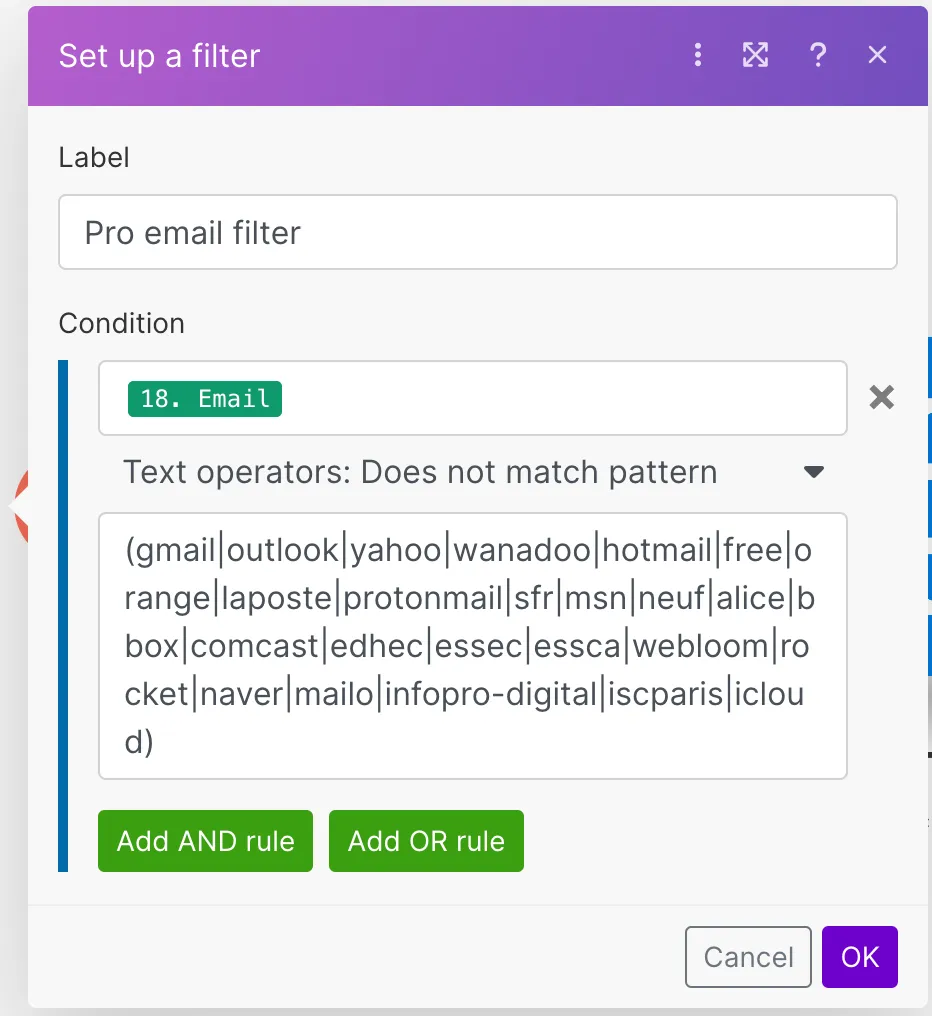Screen dimensions: 932x1016
Task: Open help with the question mark icon
Action: [818, 55]
